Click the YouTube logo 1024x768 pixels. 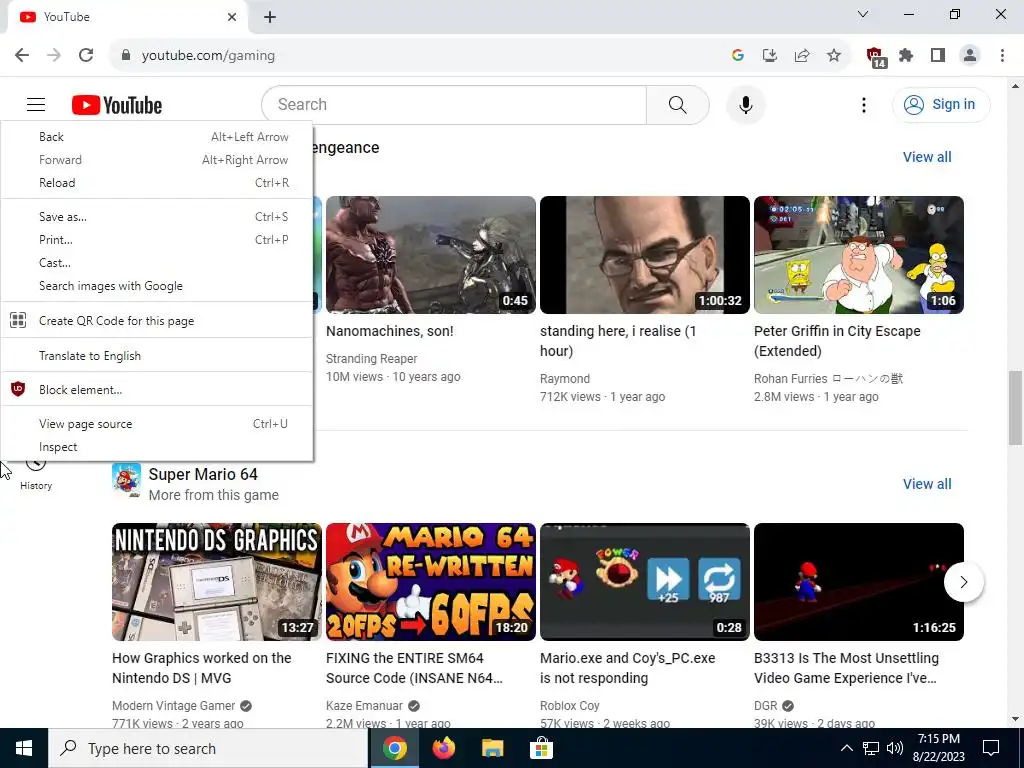click(x=117, y=104)
